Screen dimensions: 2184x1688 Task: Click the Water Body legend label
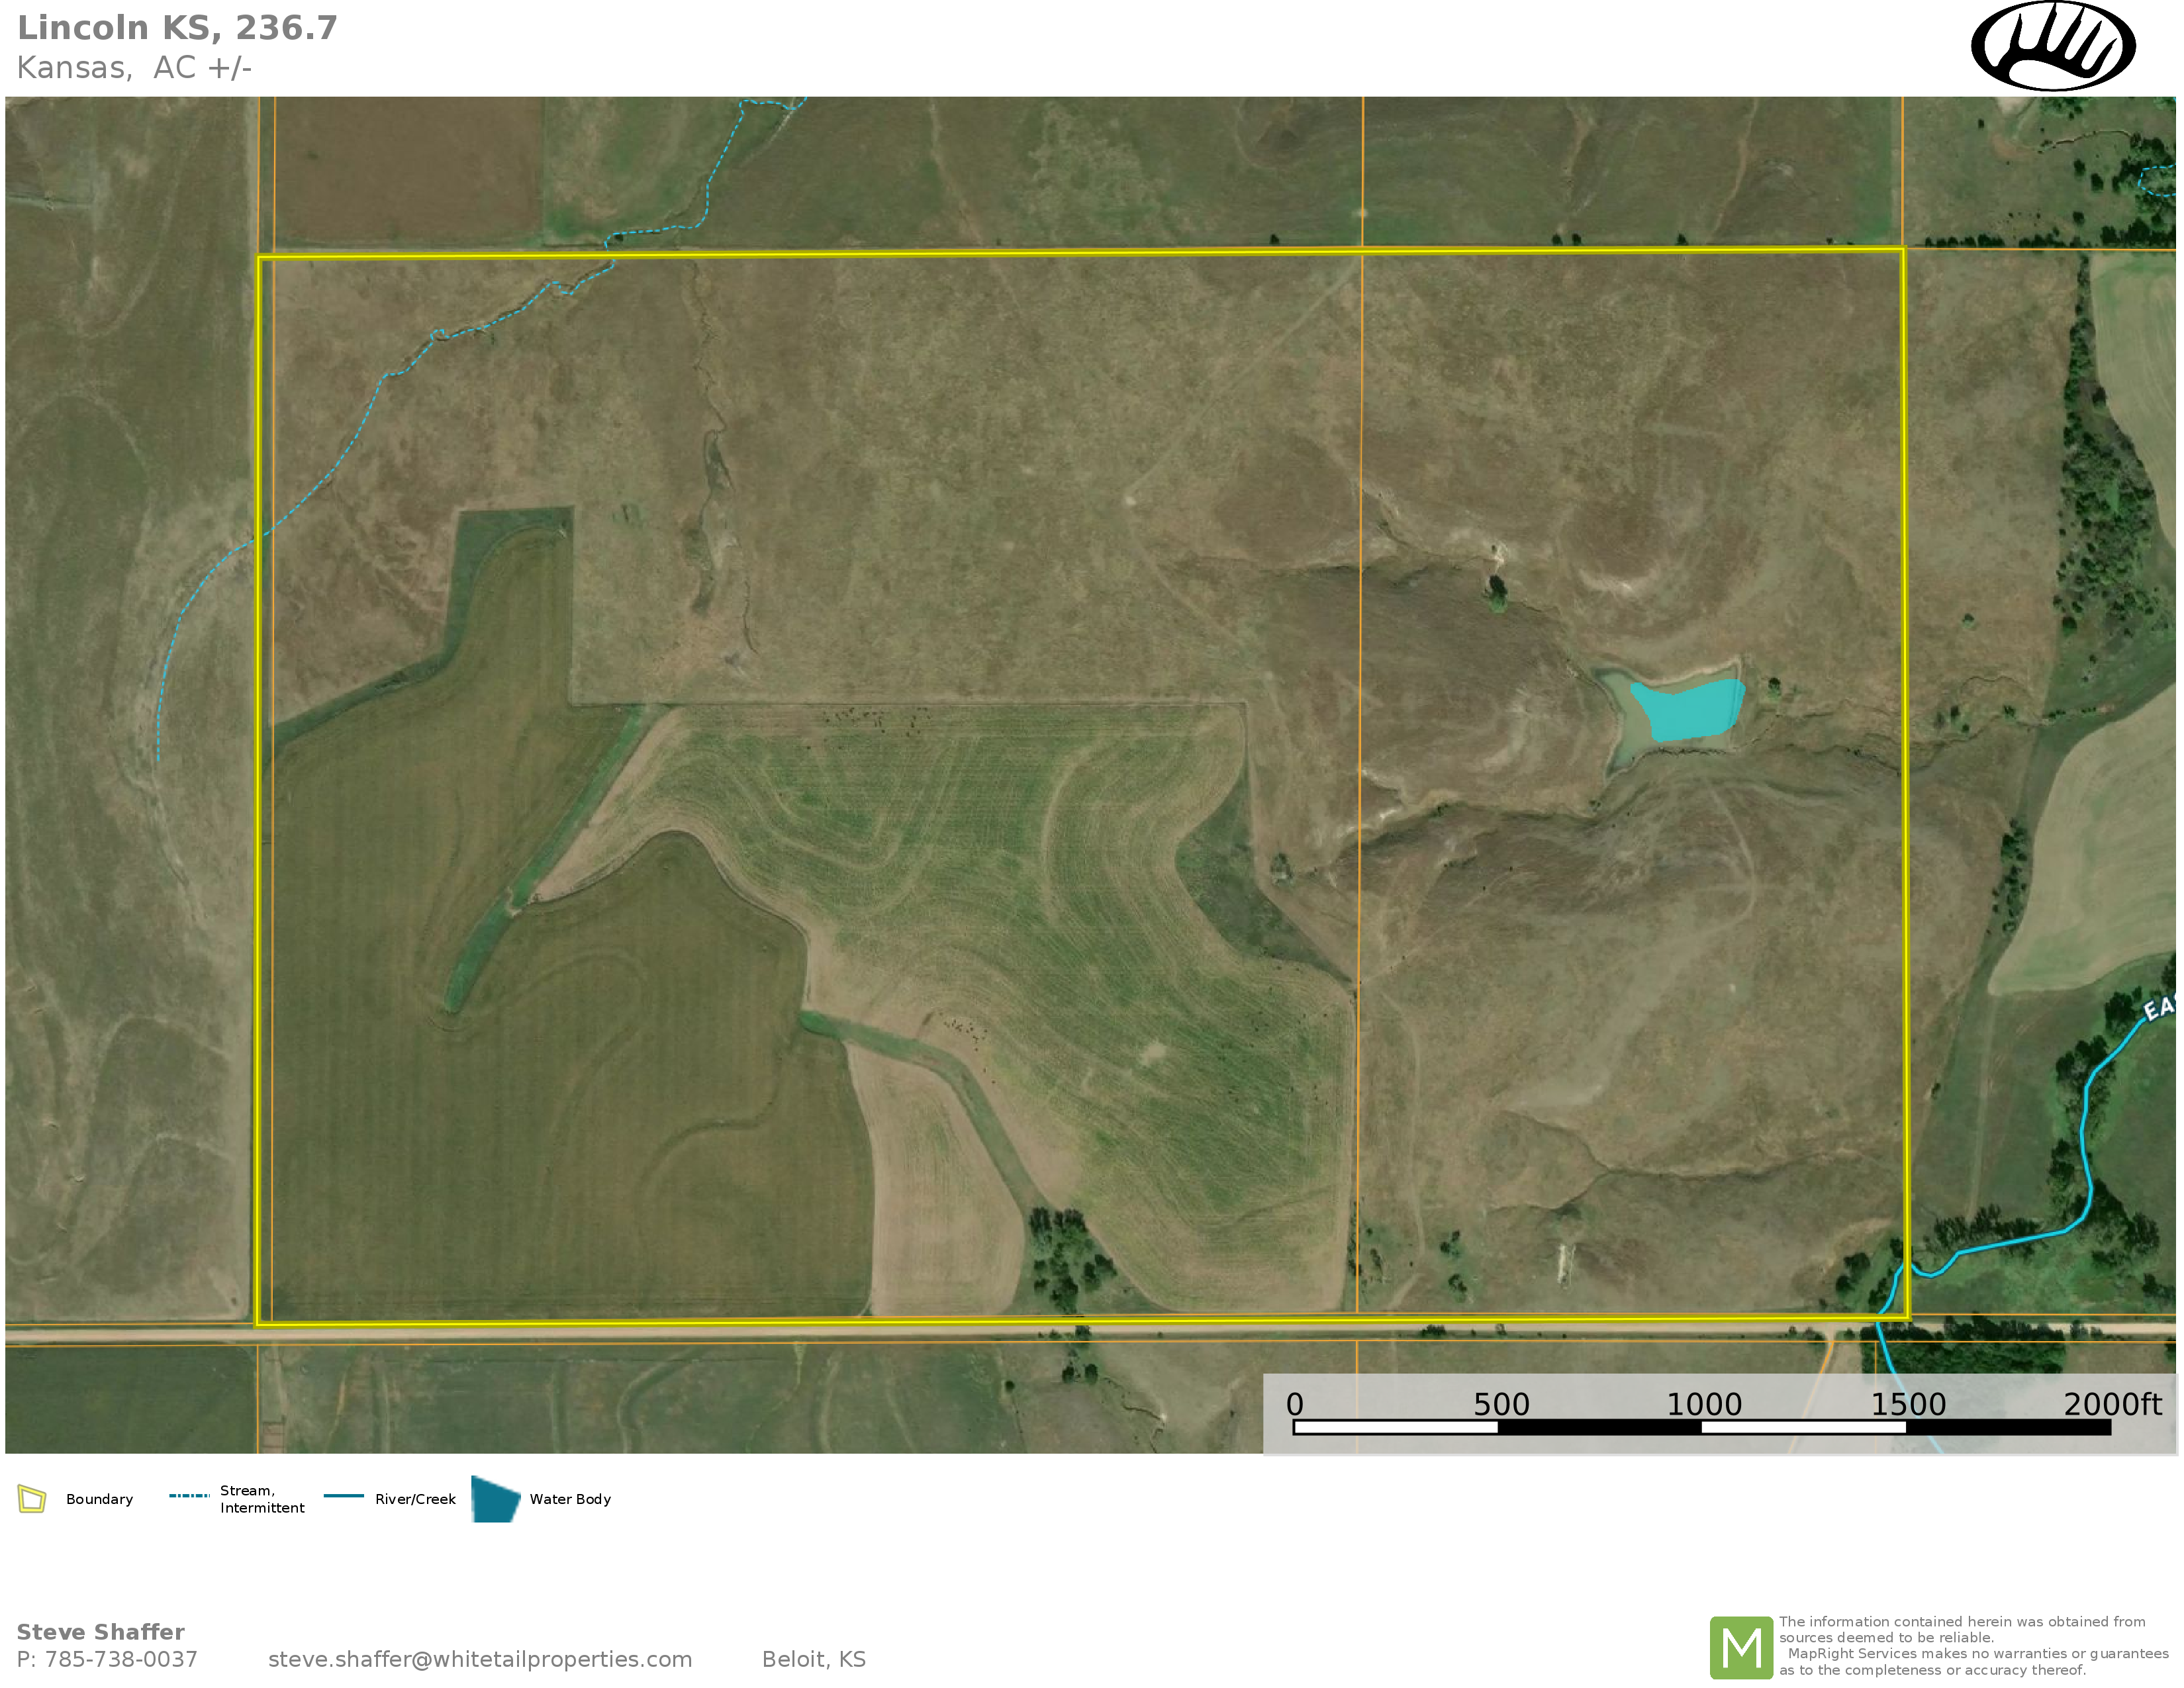tap(570, 1499)
